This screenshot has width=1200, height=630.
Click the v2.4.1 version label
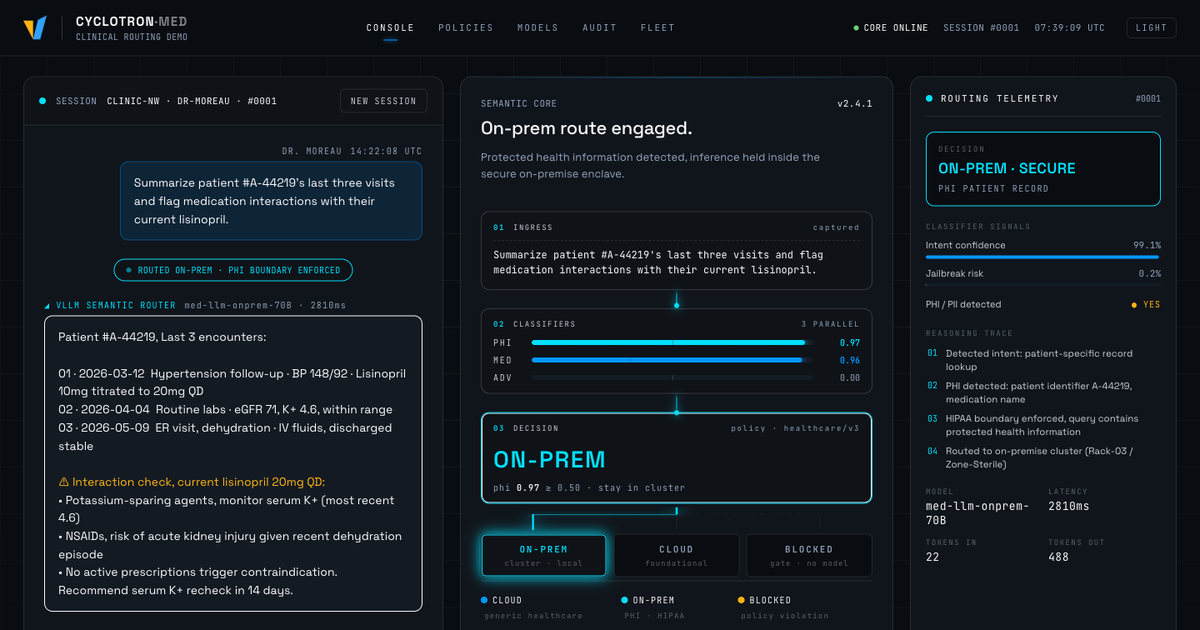(x=855, y=104)
